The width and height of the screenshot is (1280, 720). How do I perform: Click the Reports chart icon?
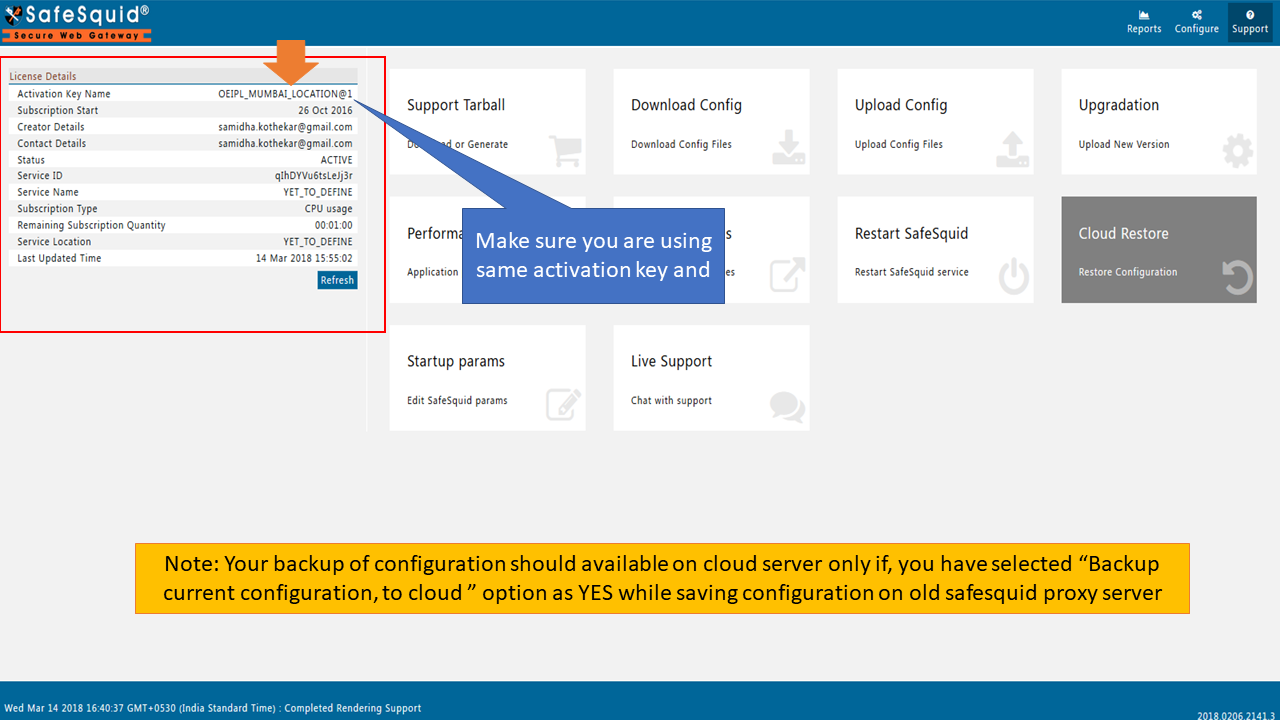pos(1144,15)
